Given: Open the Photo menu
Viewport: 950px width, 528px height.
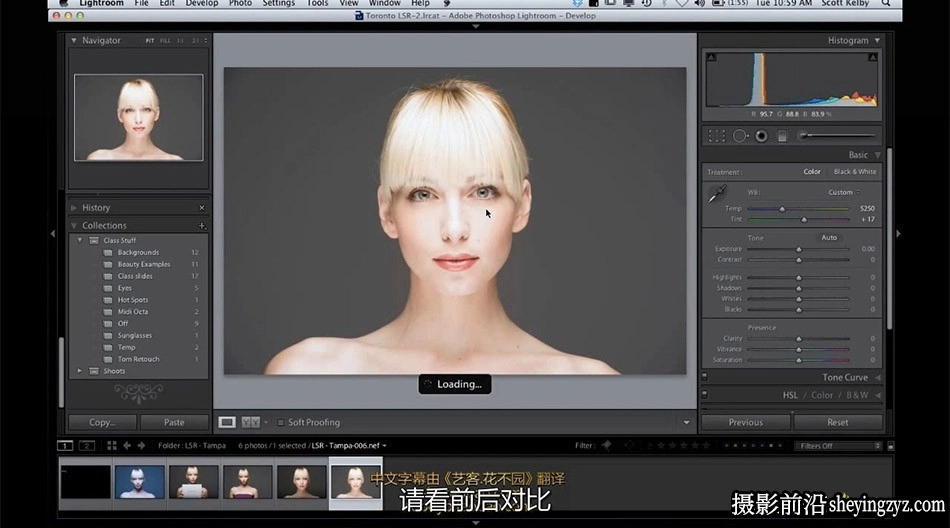Looking at the screenshot, I should (241, 3).
